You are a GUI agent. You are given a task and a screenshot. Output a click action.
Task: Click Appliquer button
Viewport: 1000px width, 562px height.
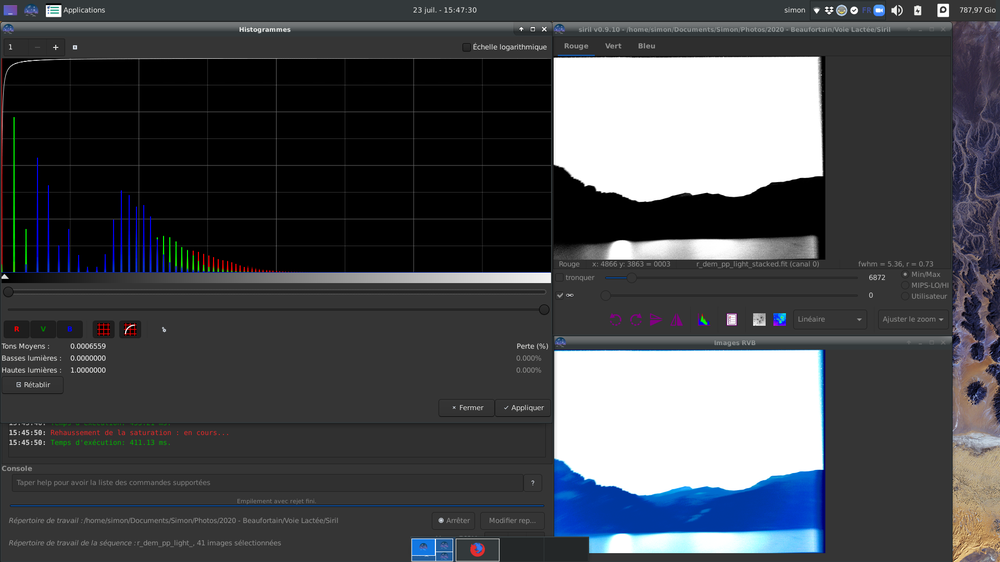coord(523,408)
